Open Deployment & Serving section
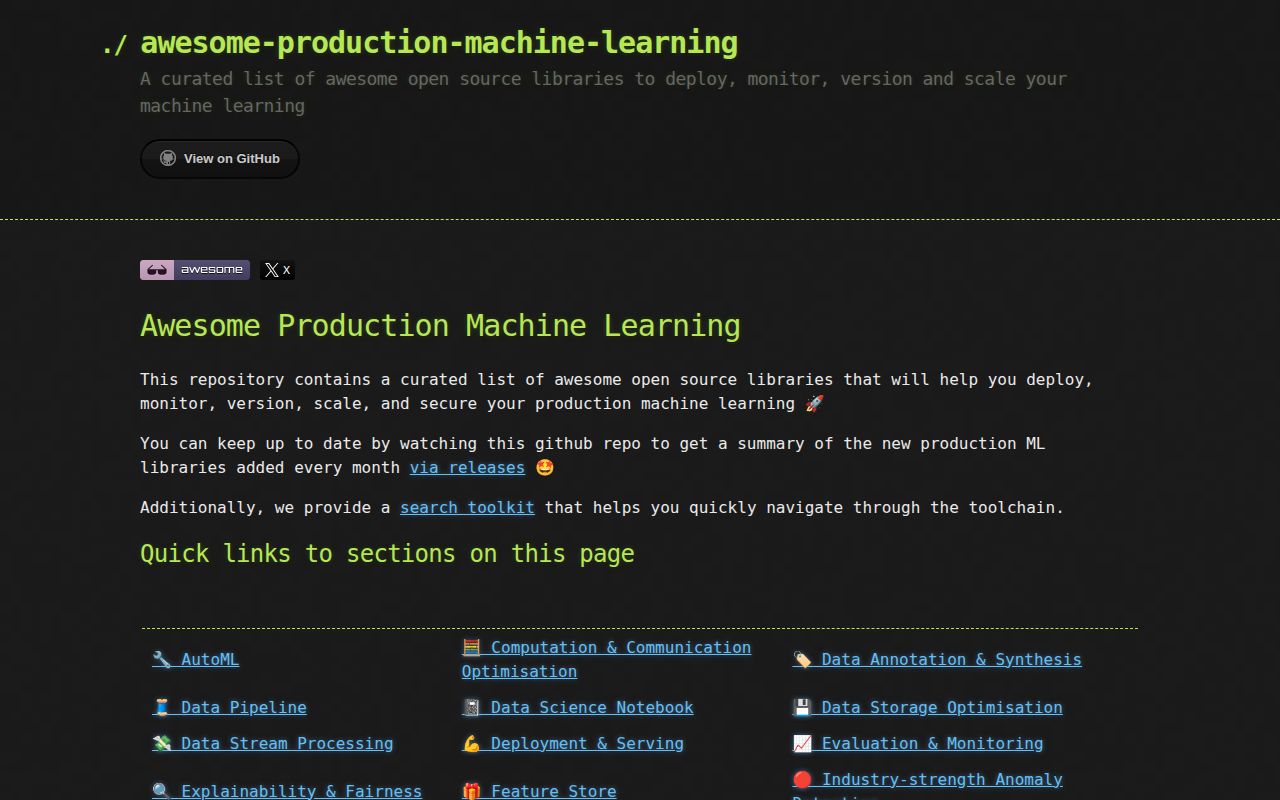The width and height of the screenshot is (1280, 800). pos(573,743)
